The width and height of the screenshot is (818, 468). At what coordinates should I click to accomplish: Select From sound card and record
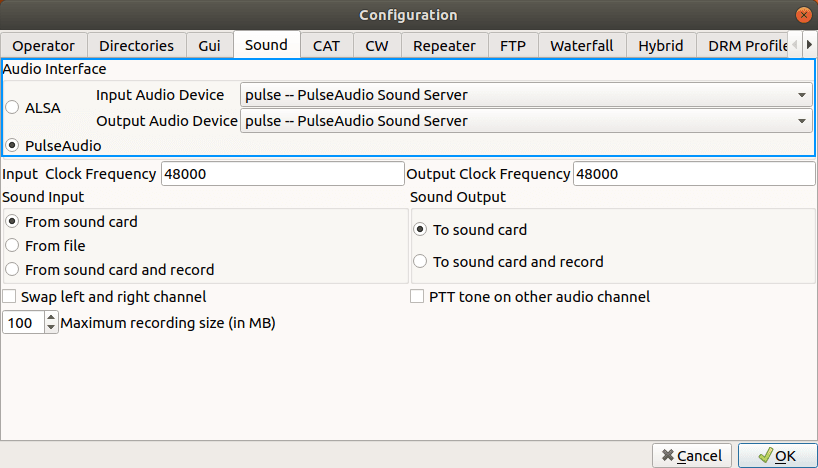(12, 269)
